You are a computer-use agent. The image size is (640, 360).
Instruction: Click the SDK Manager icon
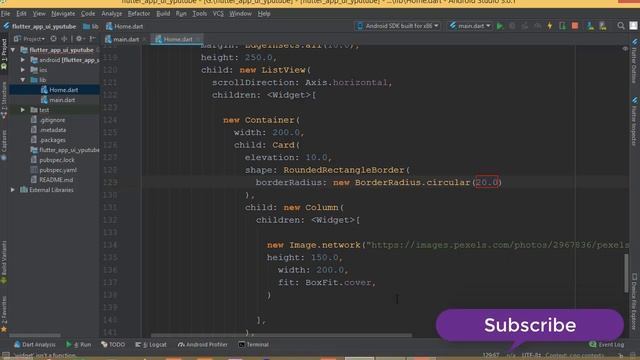[x=603, y=26]
